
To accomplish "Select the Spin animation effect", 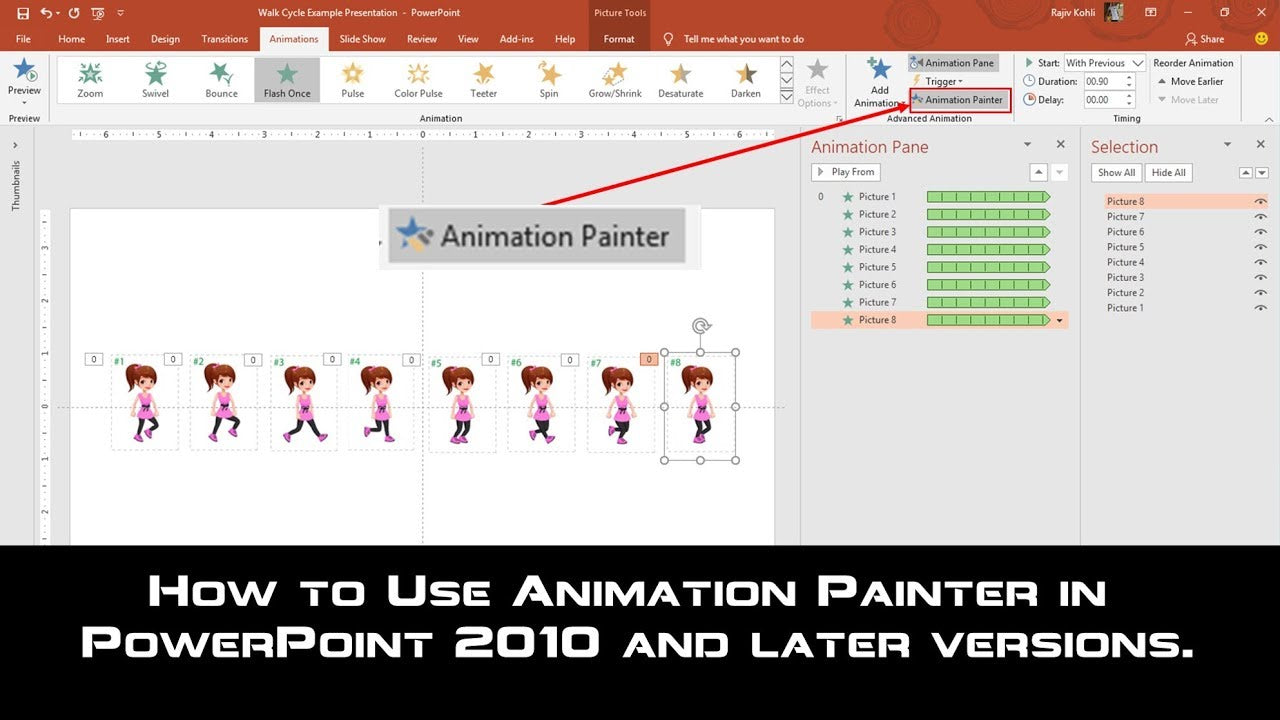I will pyautogui.click(x=548, y=78).
